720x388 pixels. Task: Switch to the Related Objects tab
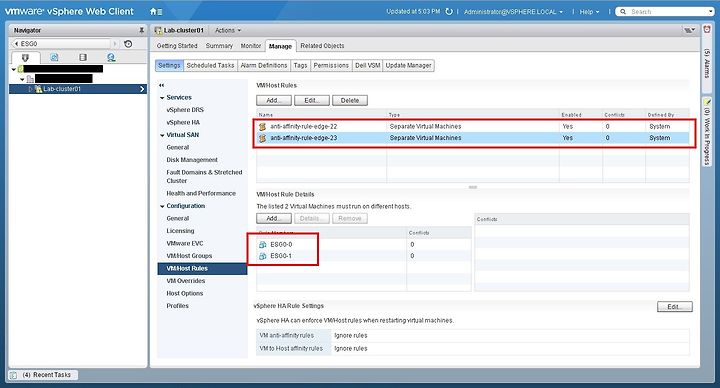tap(322, 46)
